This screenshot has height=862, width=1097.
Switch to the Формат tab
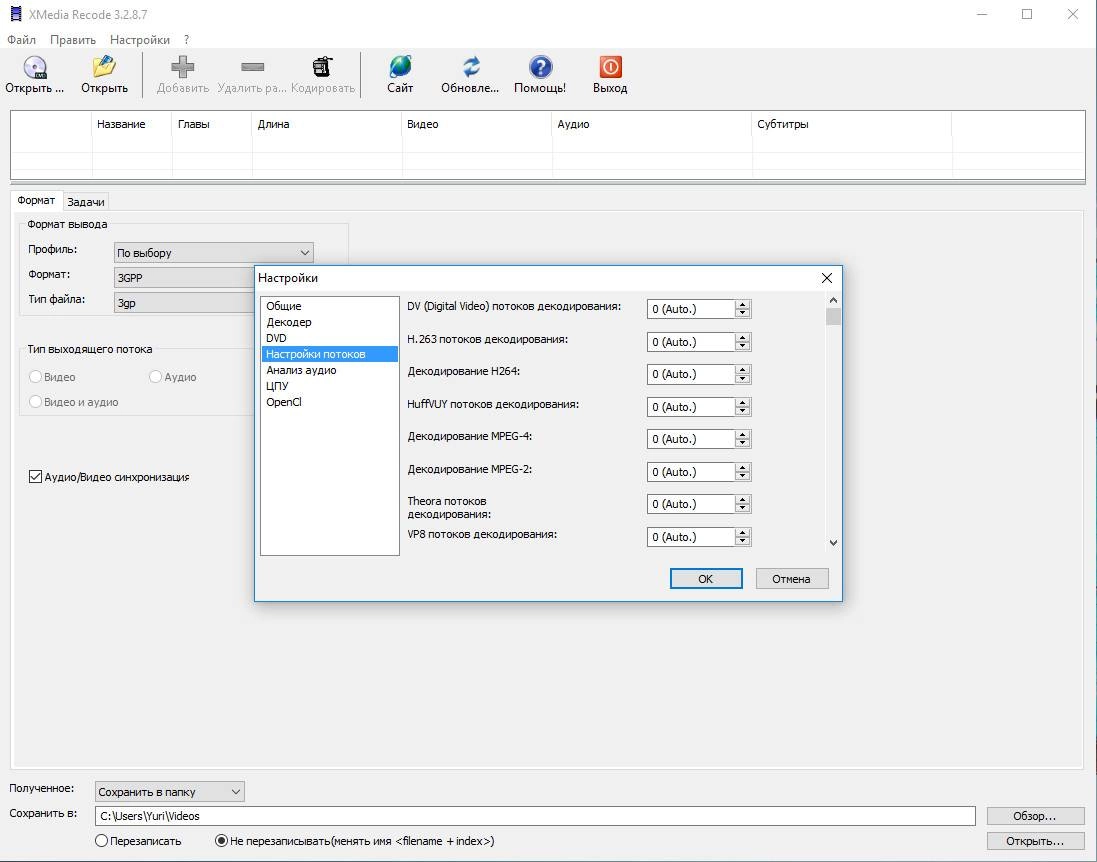pos(36,200)
